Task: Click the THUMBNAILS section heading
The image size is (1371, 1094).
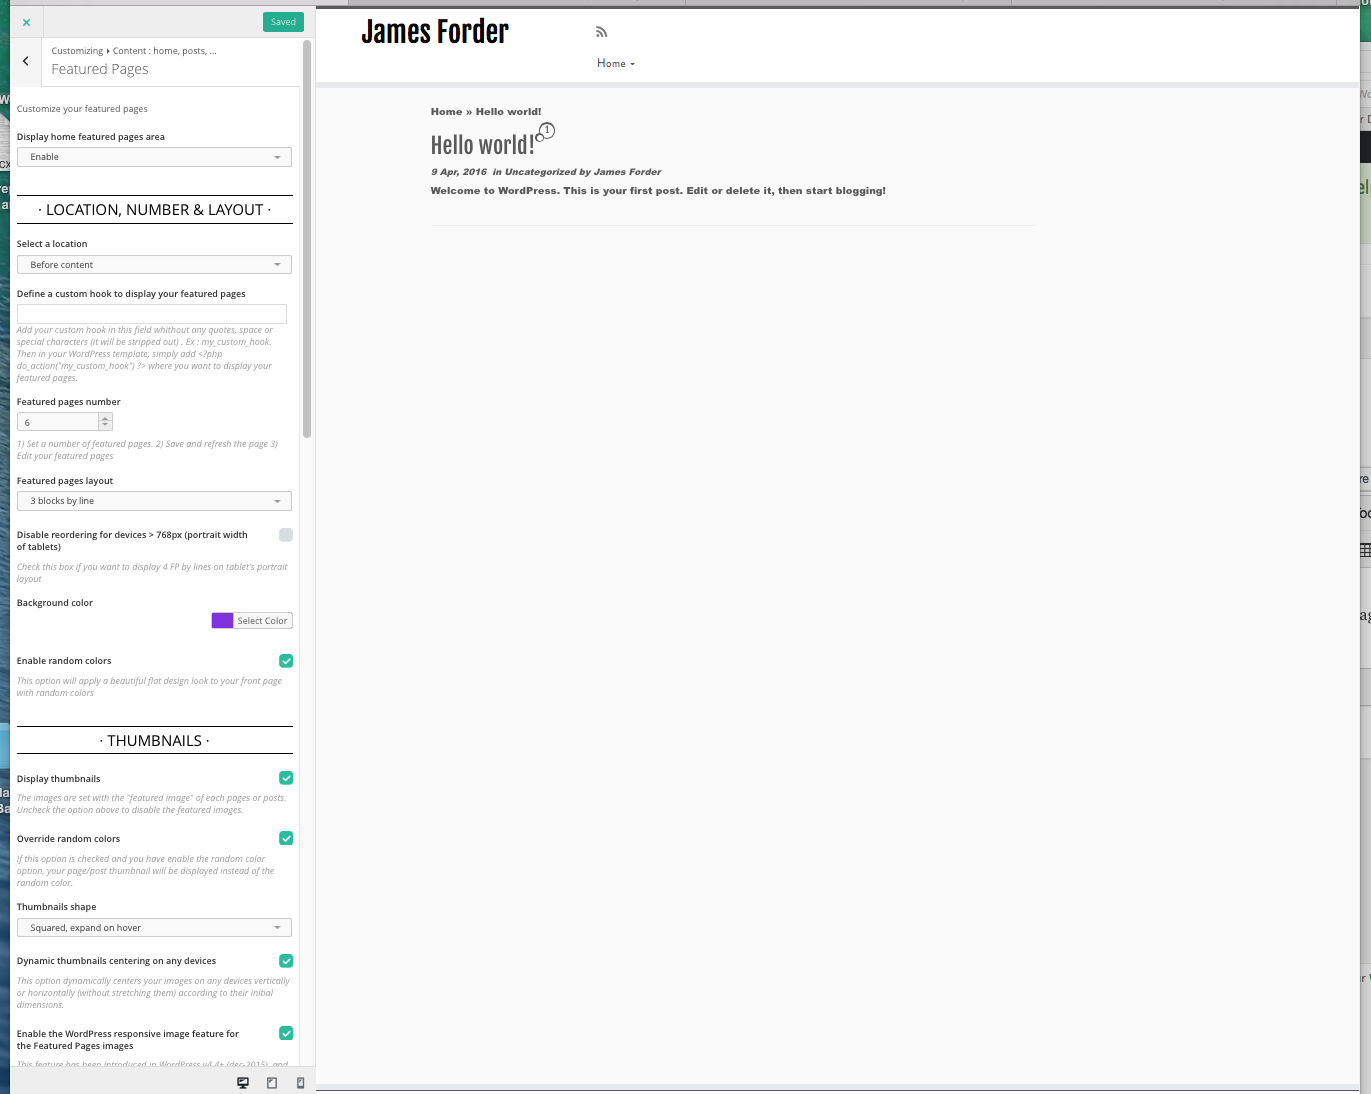Action: pos(155,741)
